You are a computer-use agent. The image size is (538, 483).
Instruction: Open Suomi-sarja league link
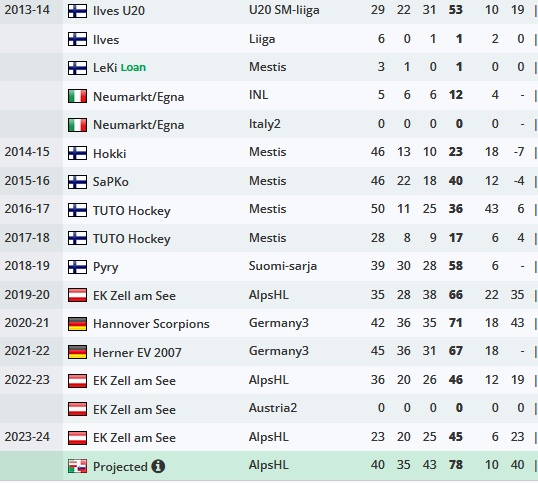pyautogui.click(x=283, y=266)
